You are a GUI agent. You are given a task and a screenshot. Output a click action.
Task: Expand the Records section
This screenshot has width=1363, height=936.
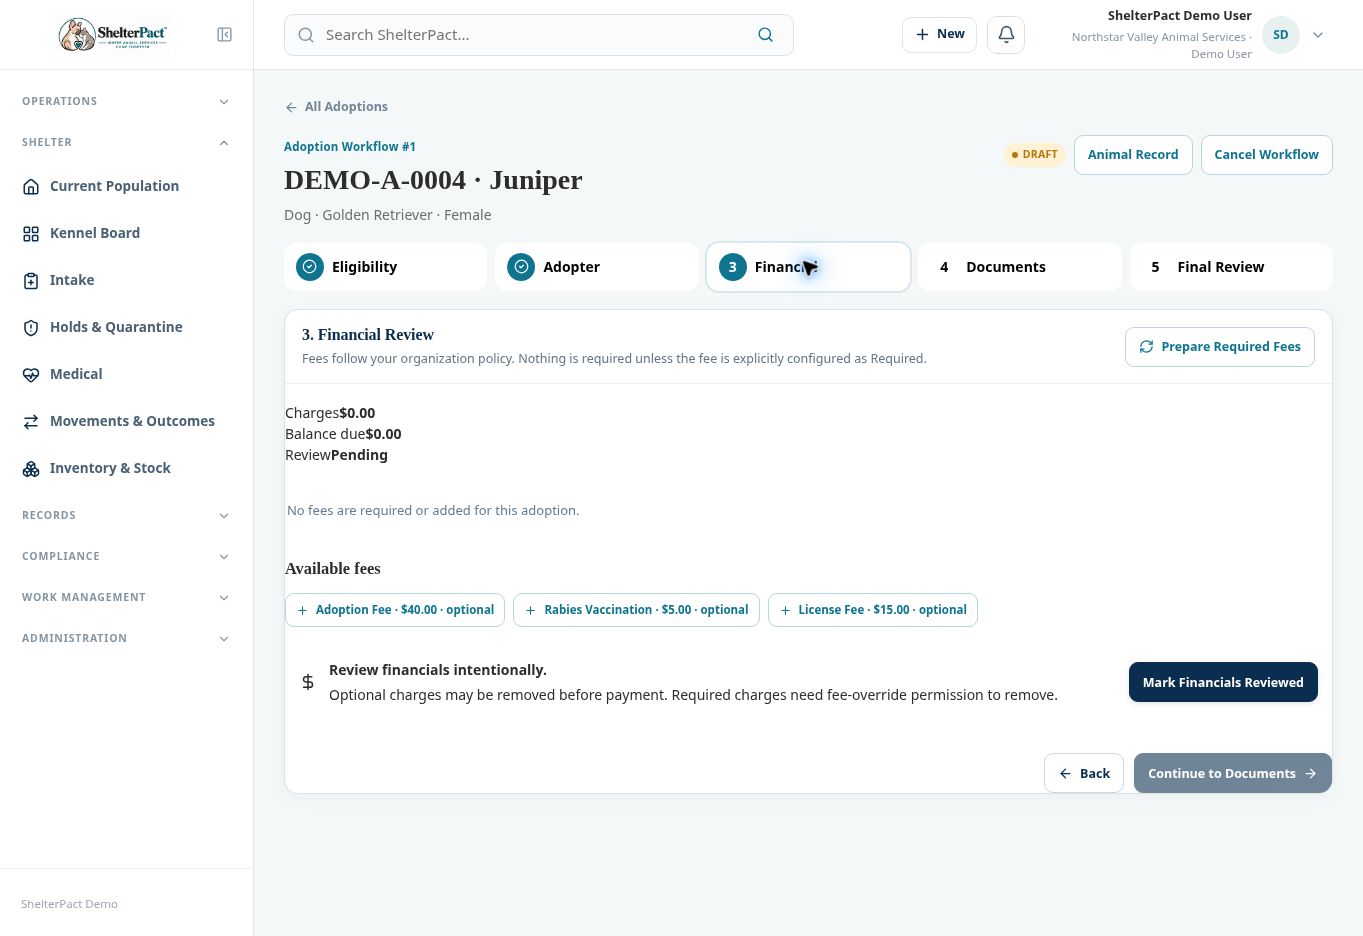(x=126, y=515)
